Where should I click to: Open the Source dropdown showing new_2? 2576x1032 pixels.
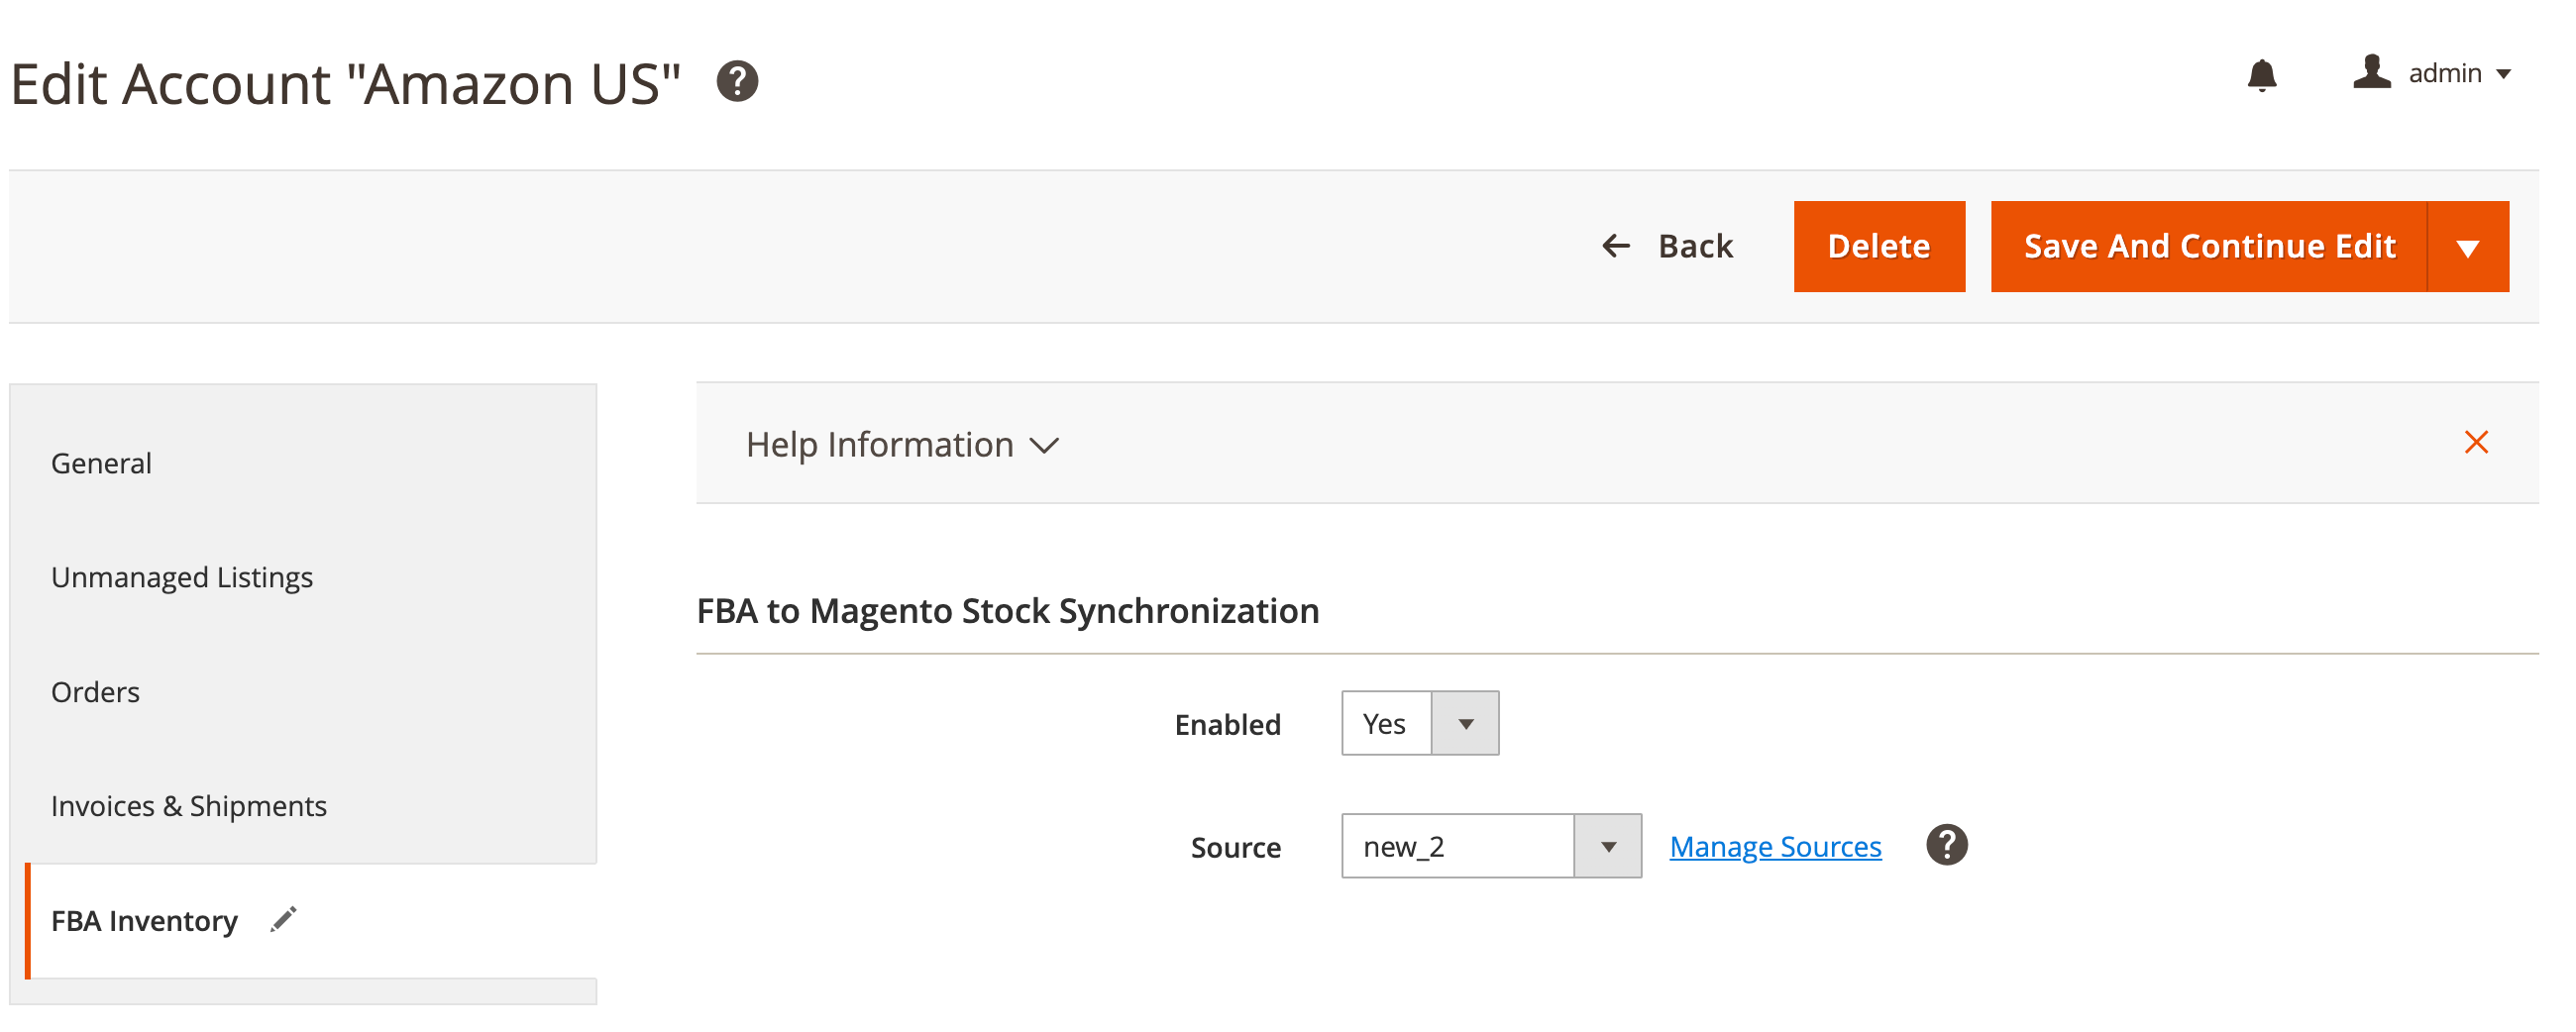click(1490, 847)
